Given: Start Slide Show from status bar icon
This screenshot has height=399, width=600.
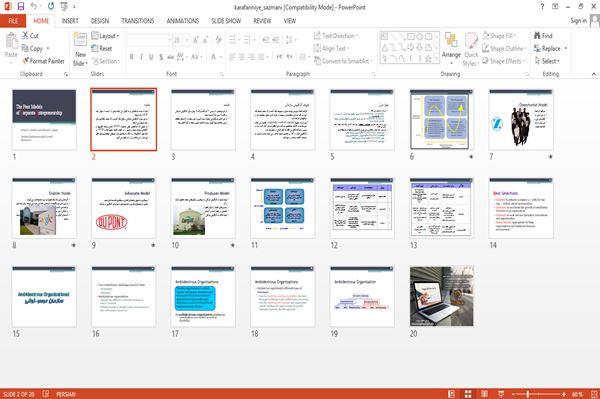Looking at the screenshot, I should point(501,394).
